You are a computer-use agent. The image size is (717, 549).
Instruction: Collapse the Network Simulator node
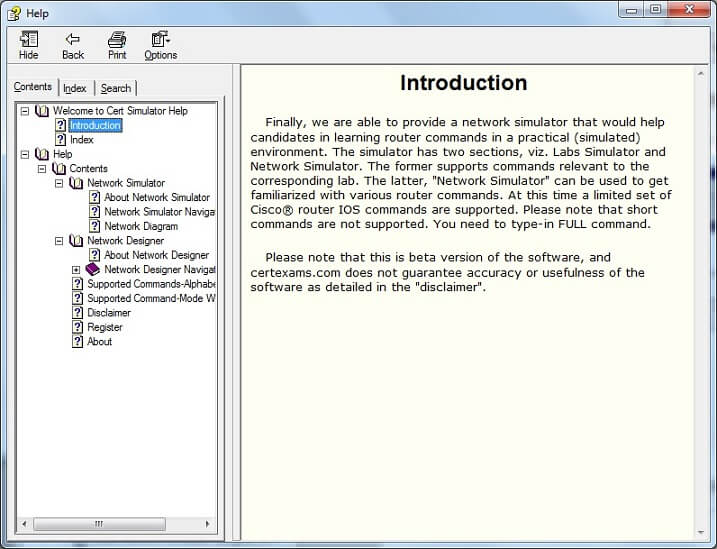tap(59, 183)
